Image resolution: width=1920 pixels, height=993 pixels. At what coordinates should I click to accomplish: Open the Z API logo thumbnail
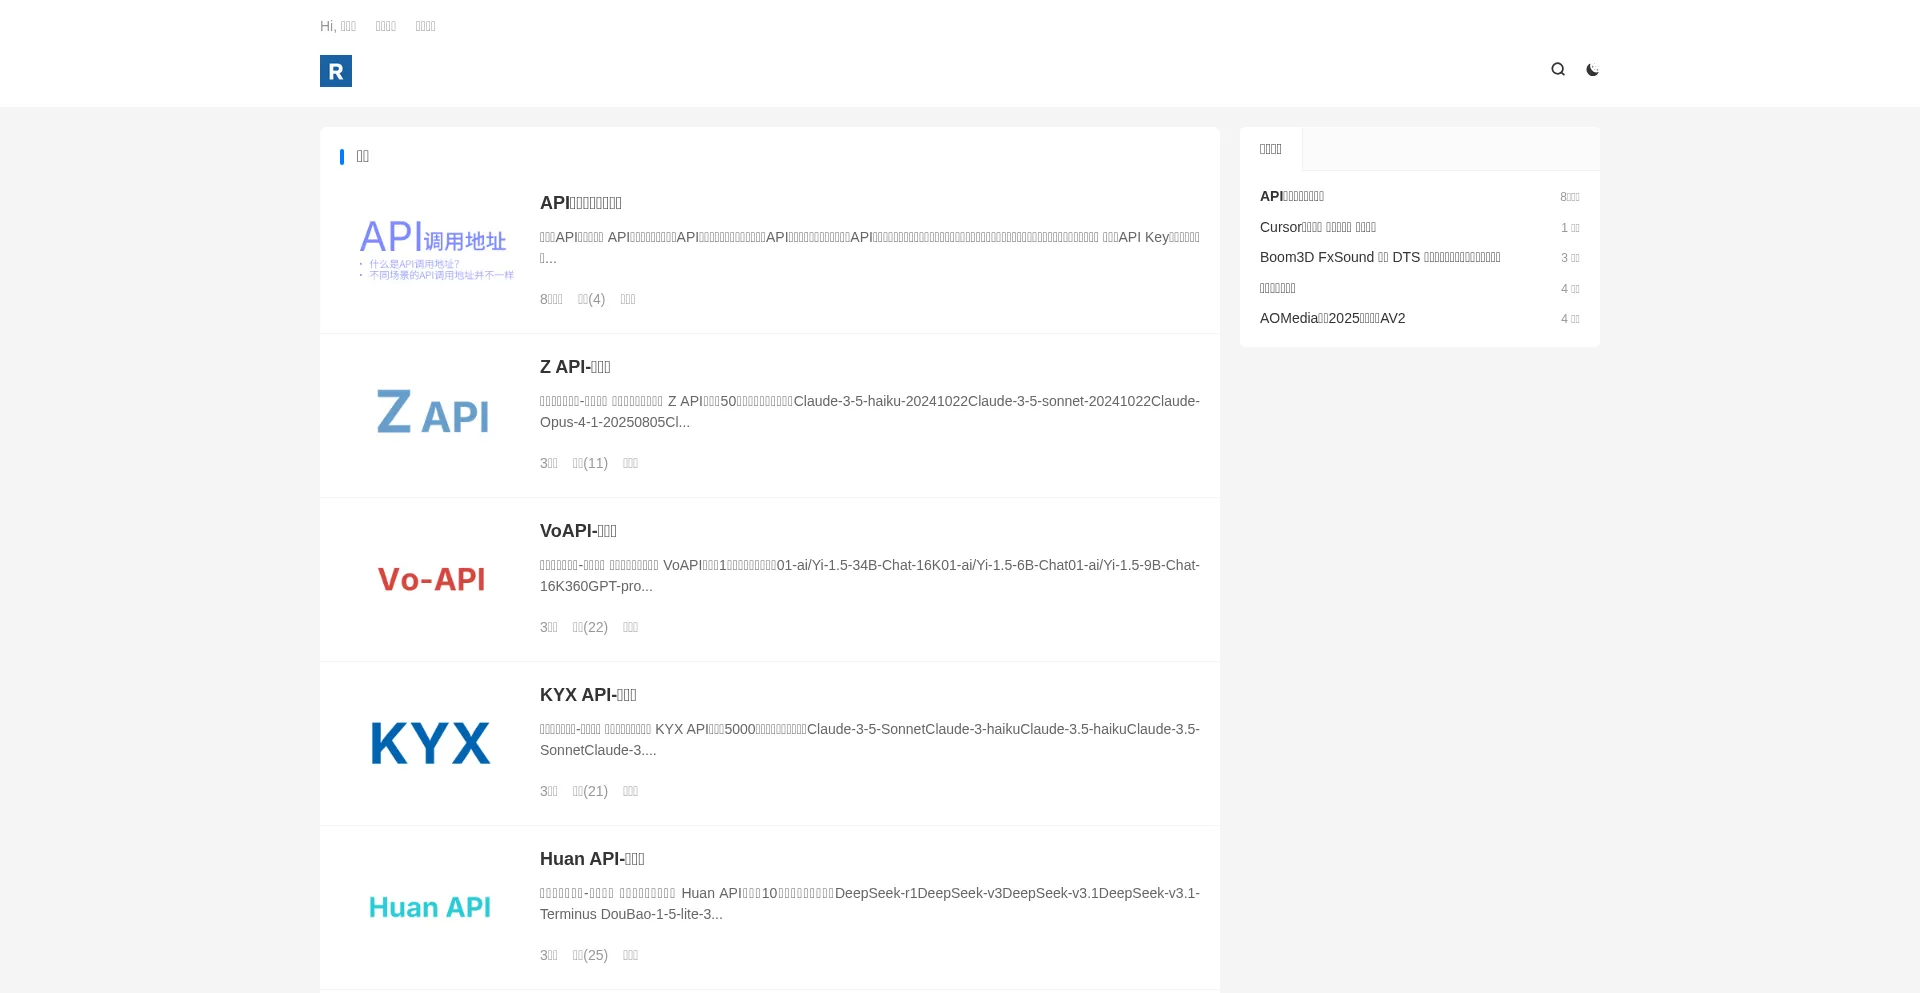pos(431,412)
